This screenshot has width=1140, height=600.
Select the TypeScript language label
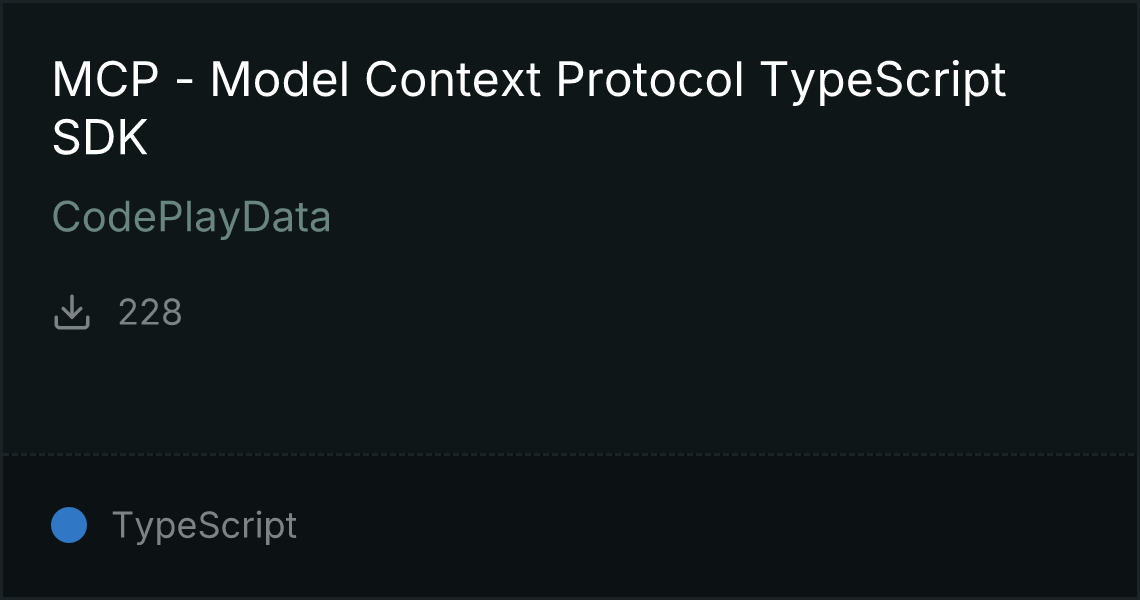[x=204, y=525]
